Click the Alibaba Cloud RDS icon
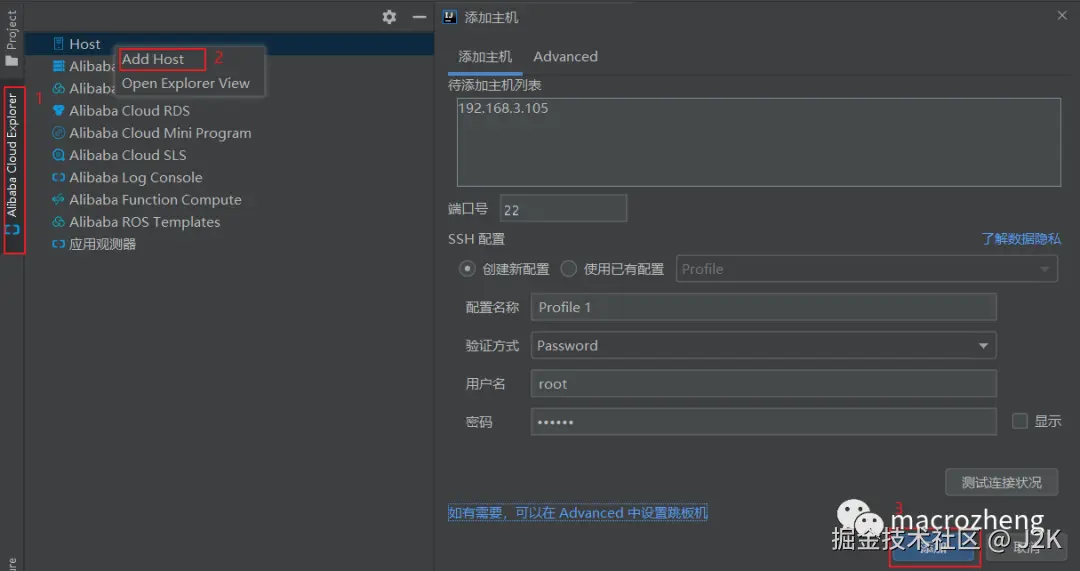This screenshot has height=571, width=1080. [59, 111]
